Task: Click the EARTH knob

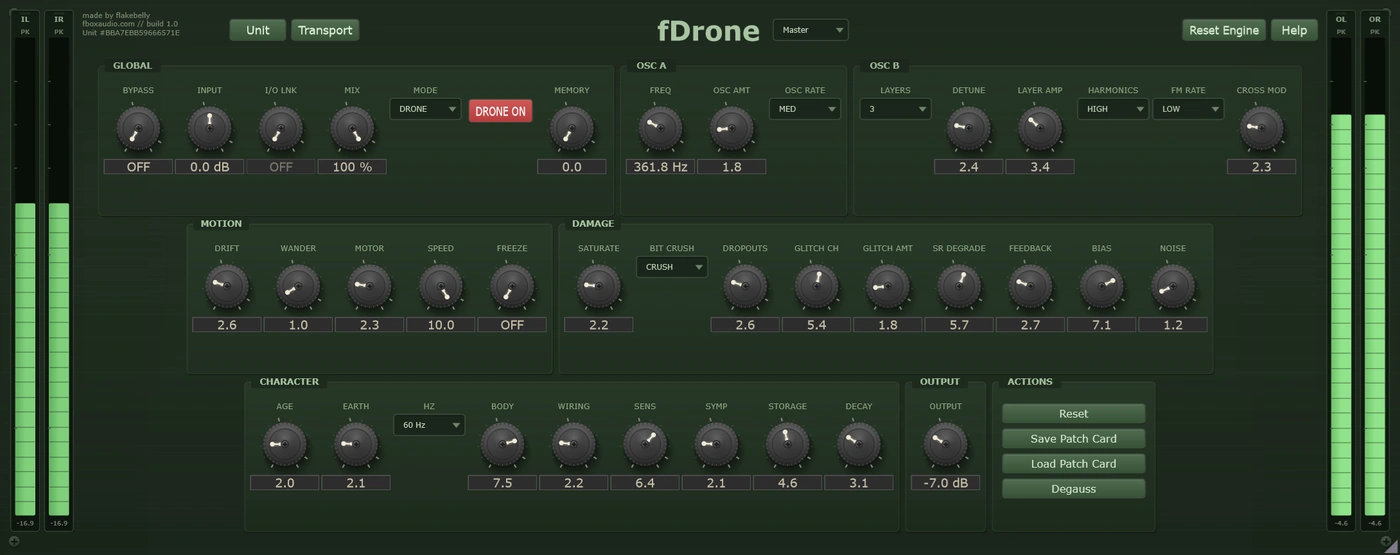Action: (356, 445)
